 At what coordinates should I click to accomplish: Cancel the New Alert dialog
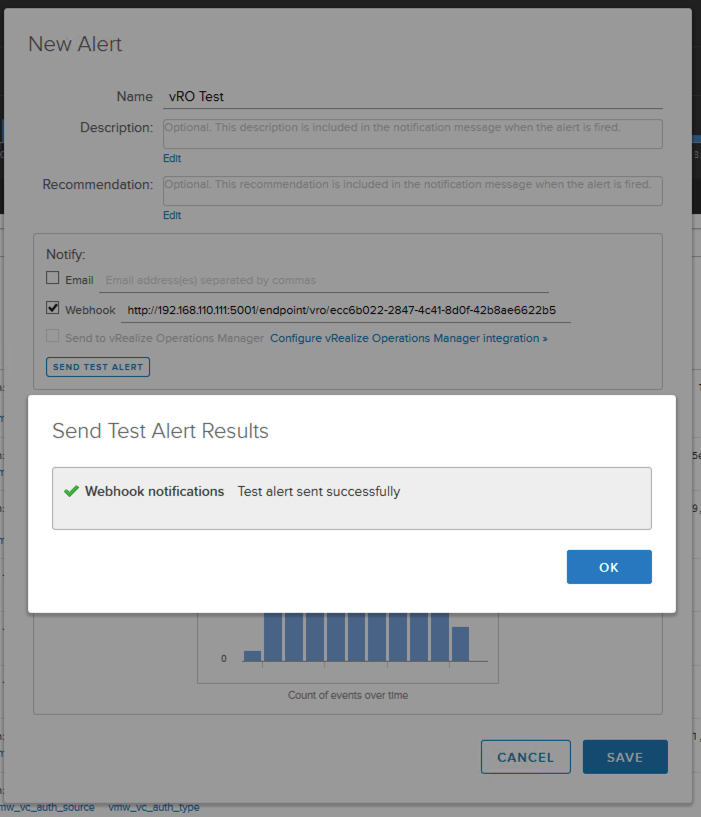(x=525, y=757)
